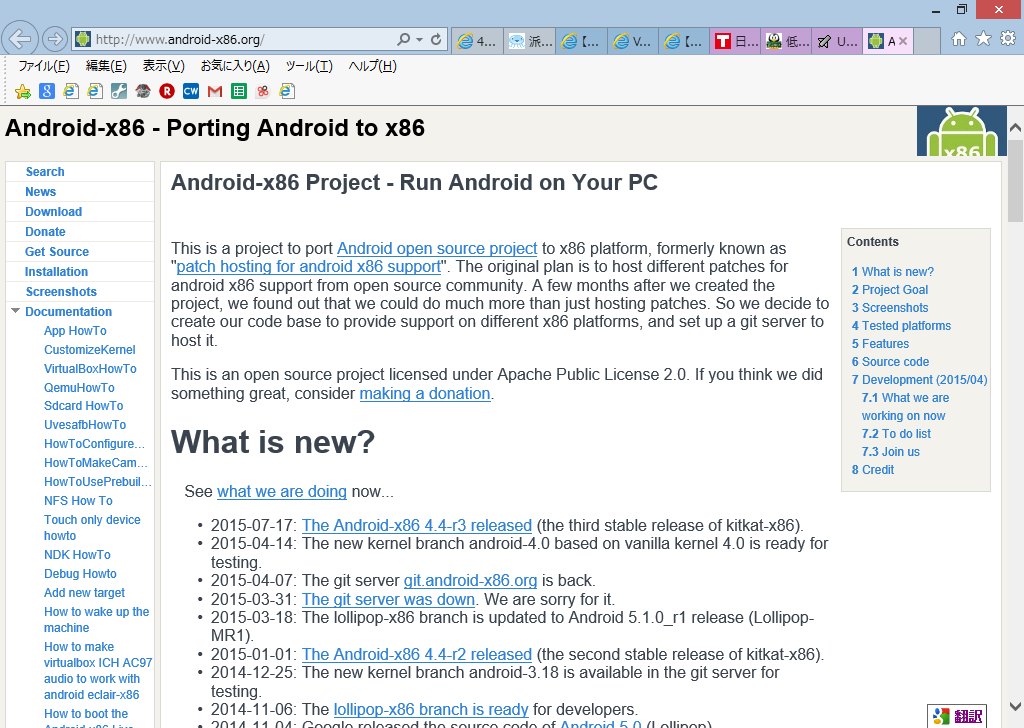Open the CW favorite in favorites bar
Screen dimensions: 1024x728
(x=191, y=91)
